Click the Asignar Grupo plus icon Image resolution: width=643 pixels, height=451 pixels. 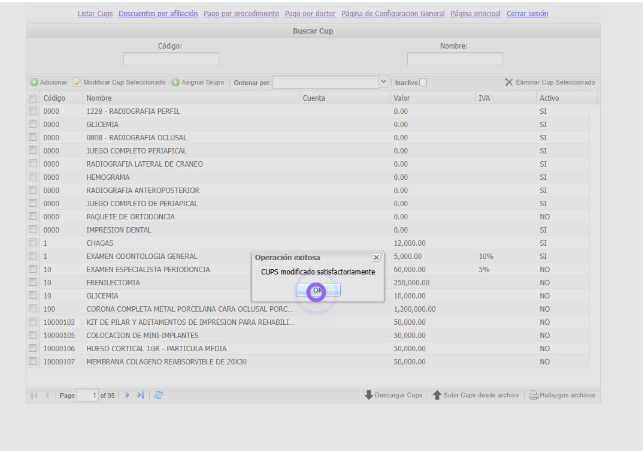coord(176,82)
